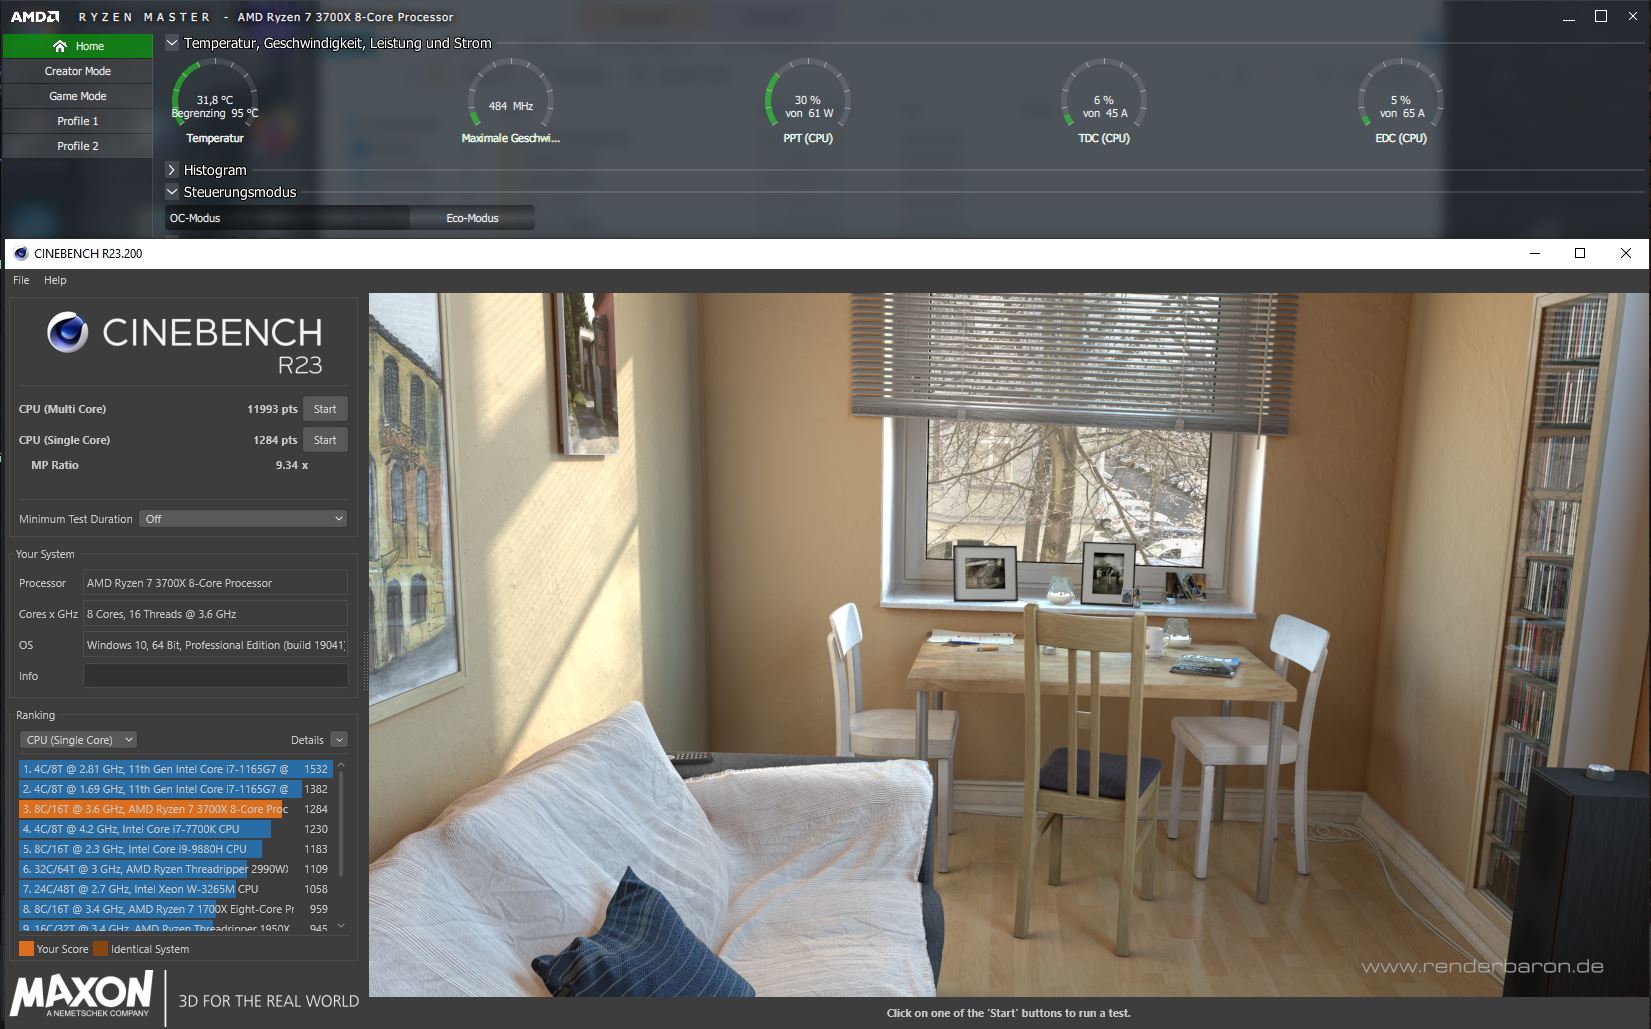The height and width of the screenshot is (1029, 1651).
Task: Open the CPU (Single Core) ranking dropdown
Action: tap(78, 740)
